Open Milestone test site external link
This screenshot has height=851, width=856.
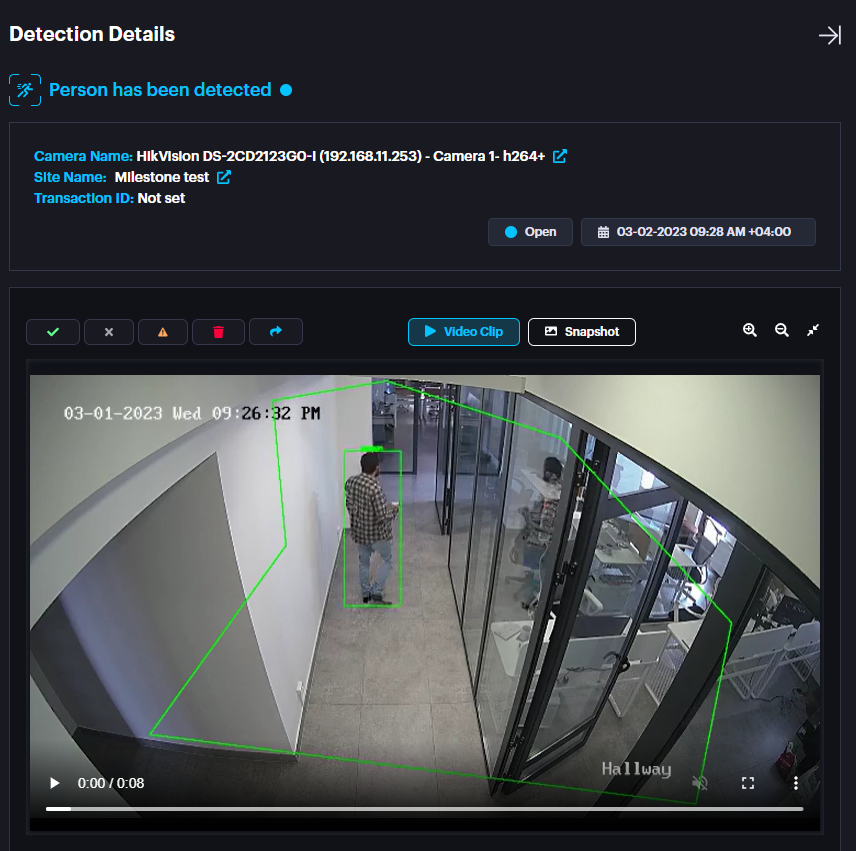(x=224, y=177)
